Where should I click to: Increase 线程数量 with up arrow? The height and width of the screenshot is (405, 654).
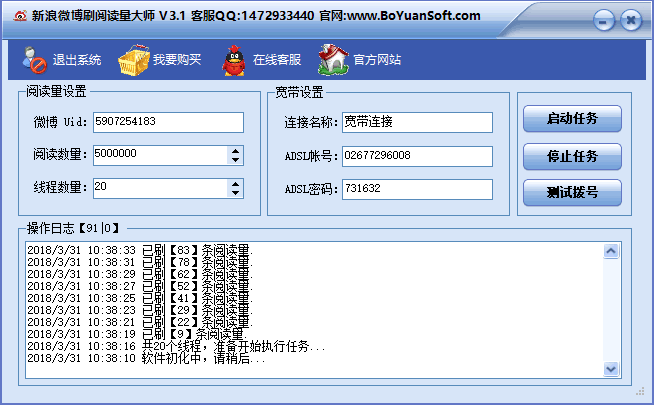point(236,184)
